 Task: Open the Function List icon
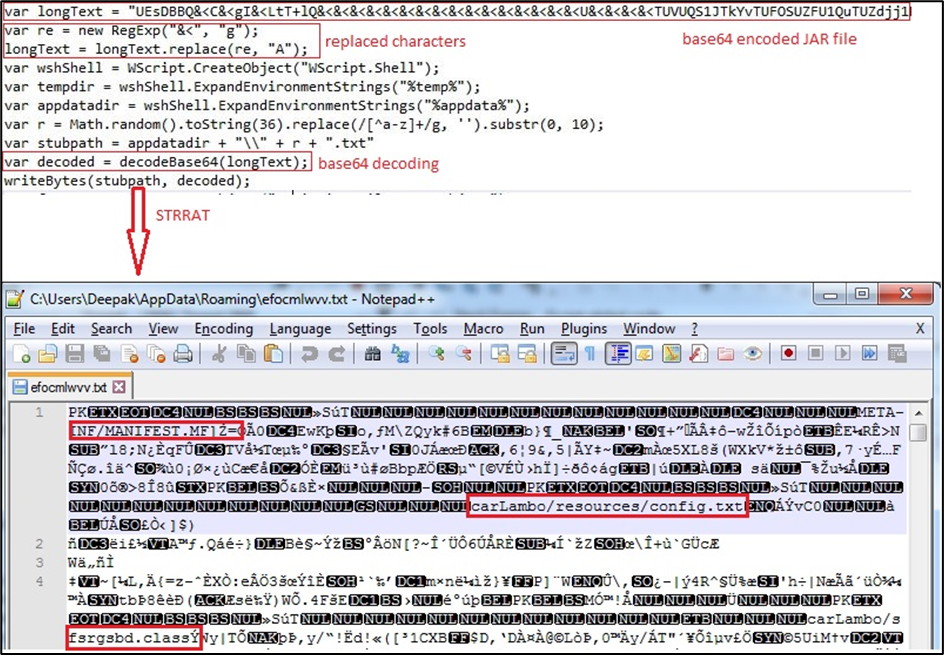698,353
